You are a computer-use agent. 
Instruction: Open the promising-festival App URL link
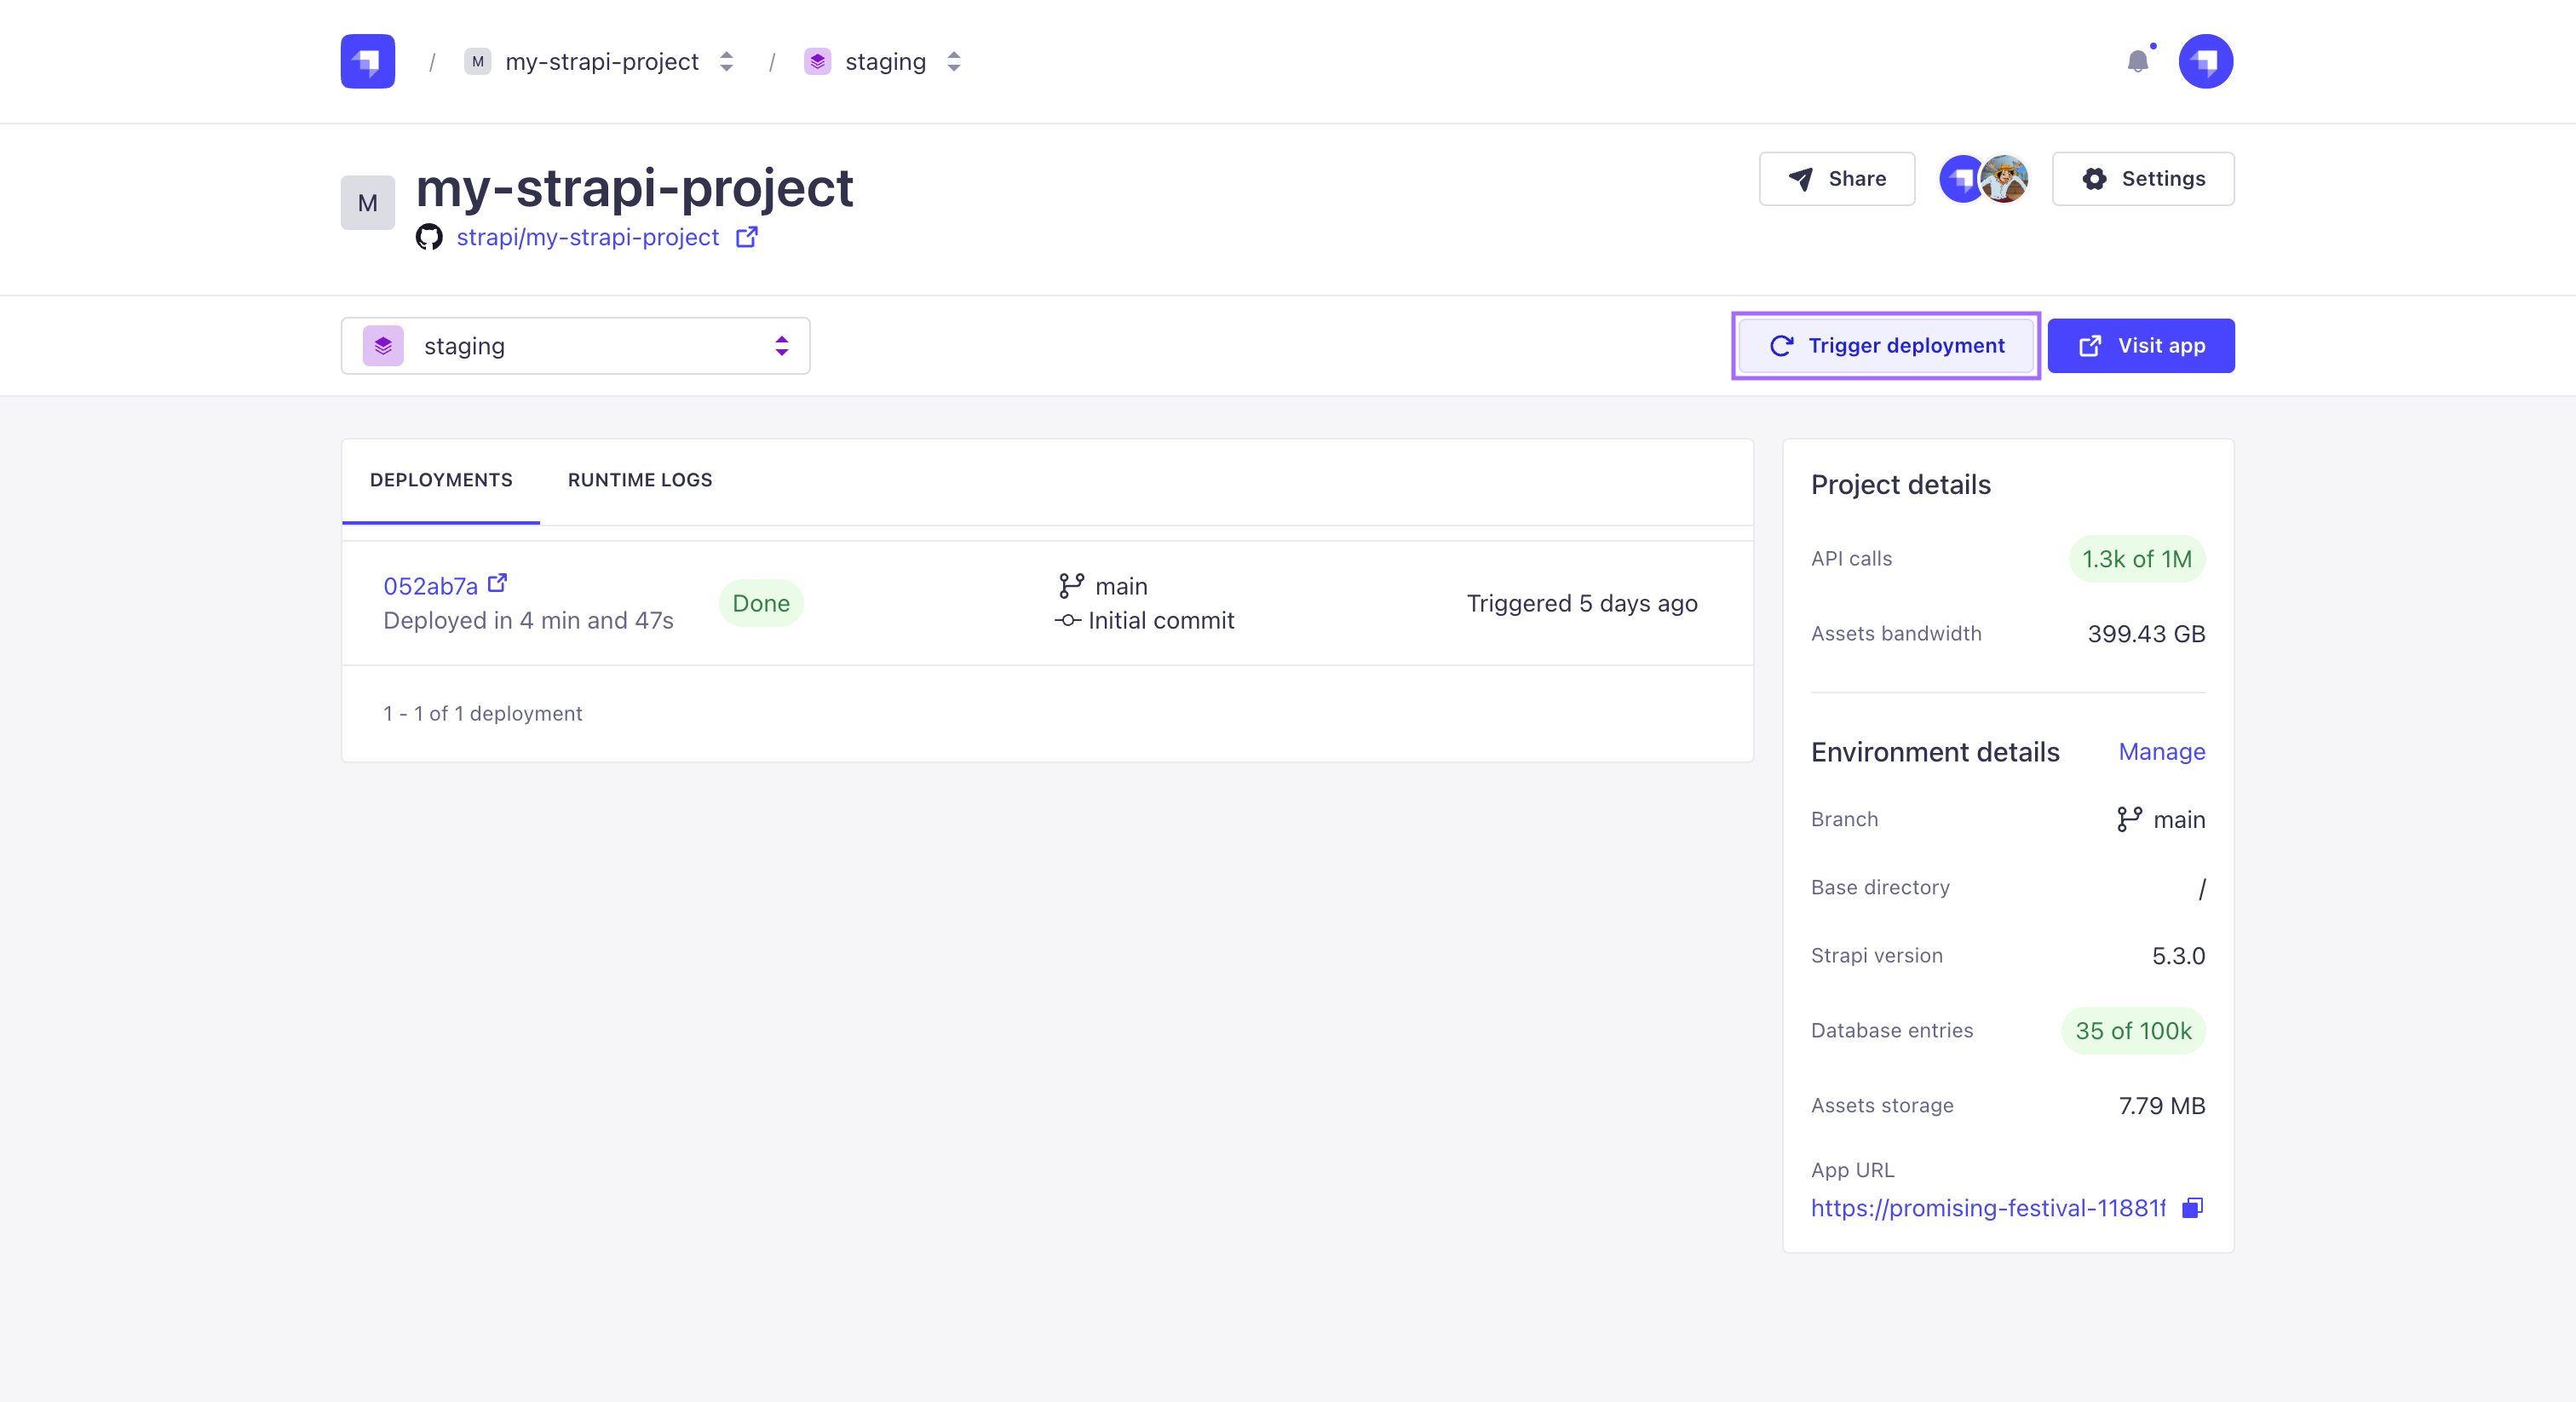(1987, 1208)
